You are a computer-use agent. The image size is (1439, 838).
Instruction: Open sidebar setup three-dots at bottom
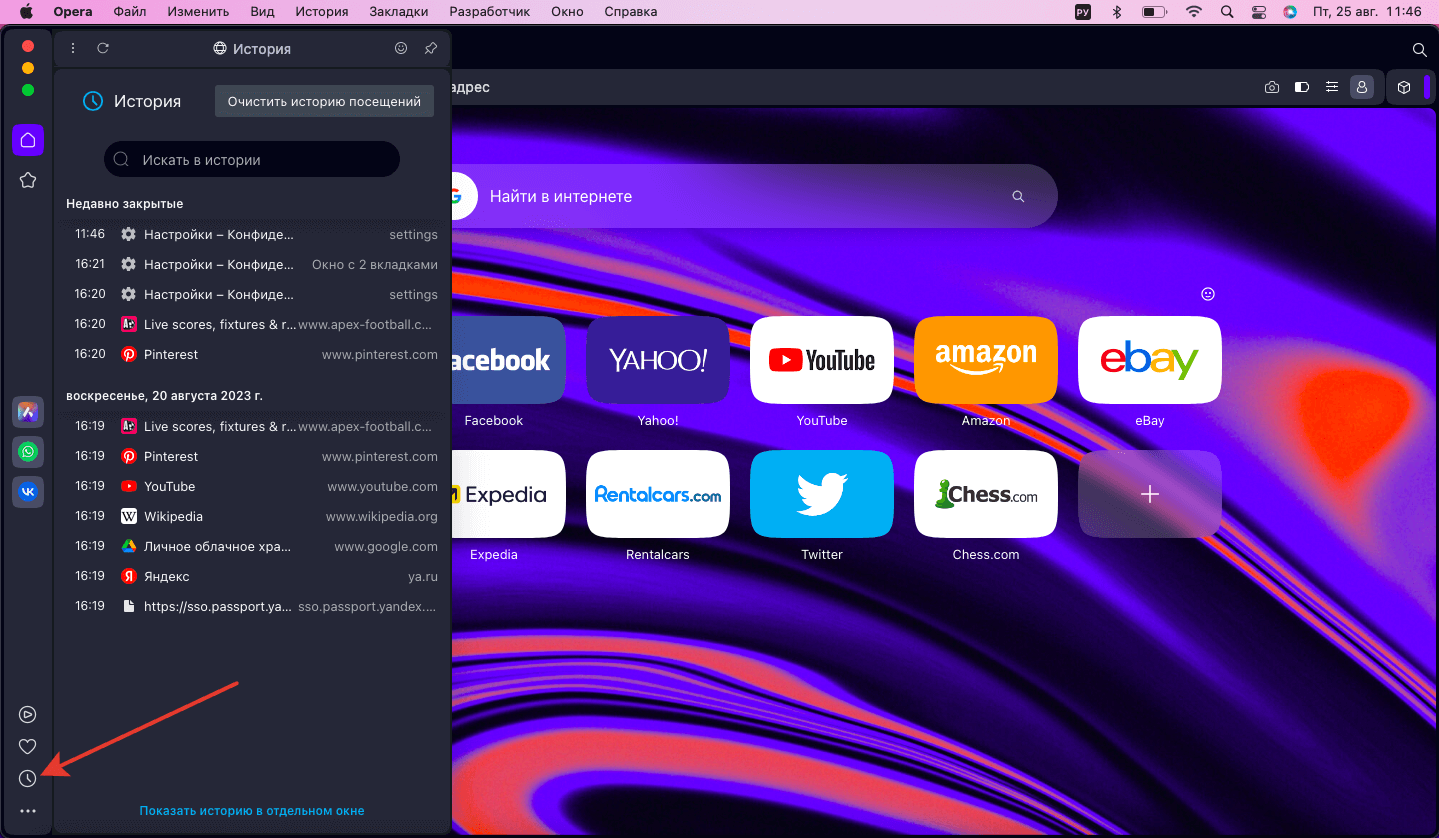pos(28,811)
